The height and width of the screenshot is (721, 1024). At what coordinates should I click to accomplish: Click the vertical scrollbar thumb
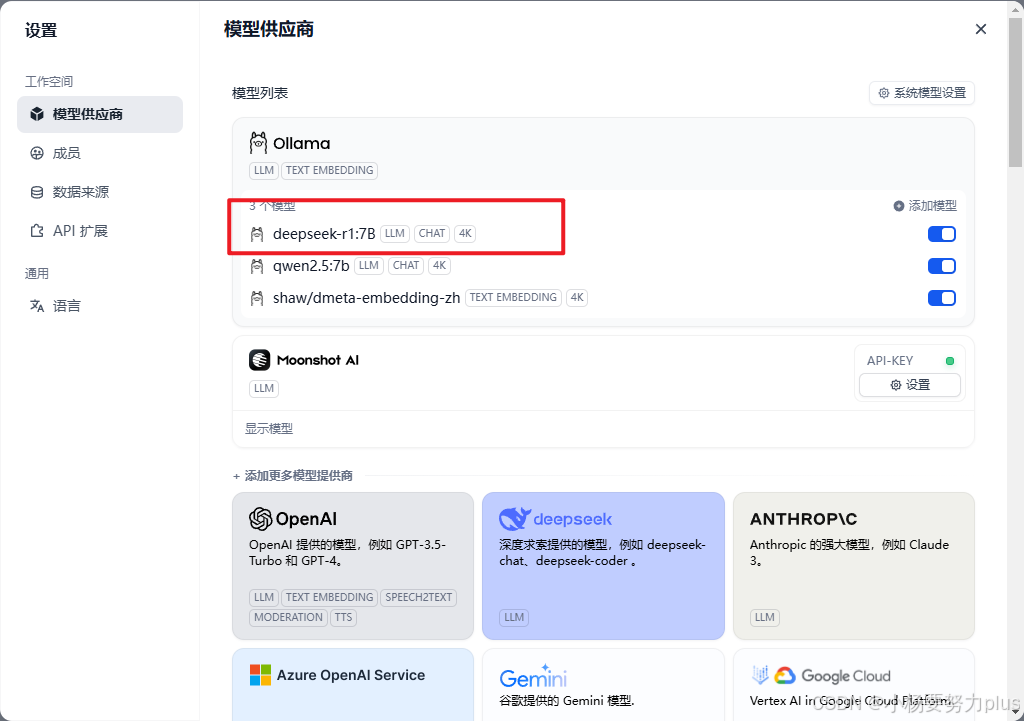pyautogui.click(x=1016, y=91)
